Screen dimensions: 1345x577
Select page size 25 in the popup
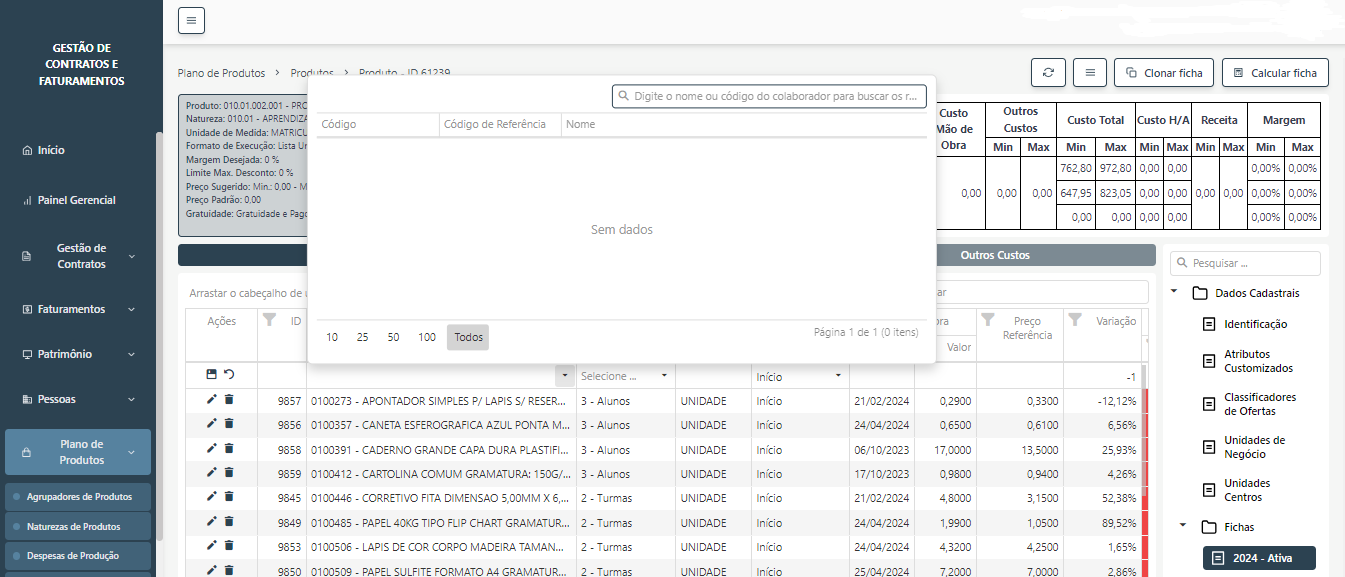click(x=362, y=338)
